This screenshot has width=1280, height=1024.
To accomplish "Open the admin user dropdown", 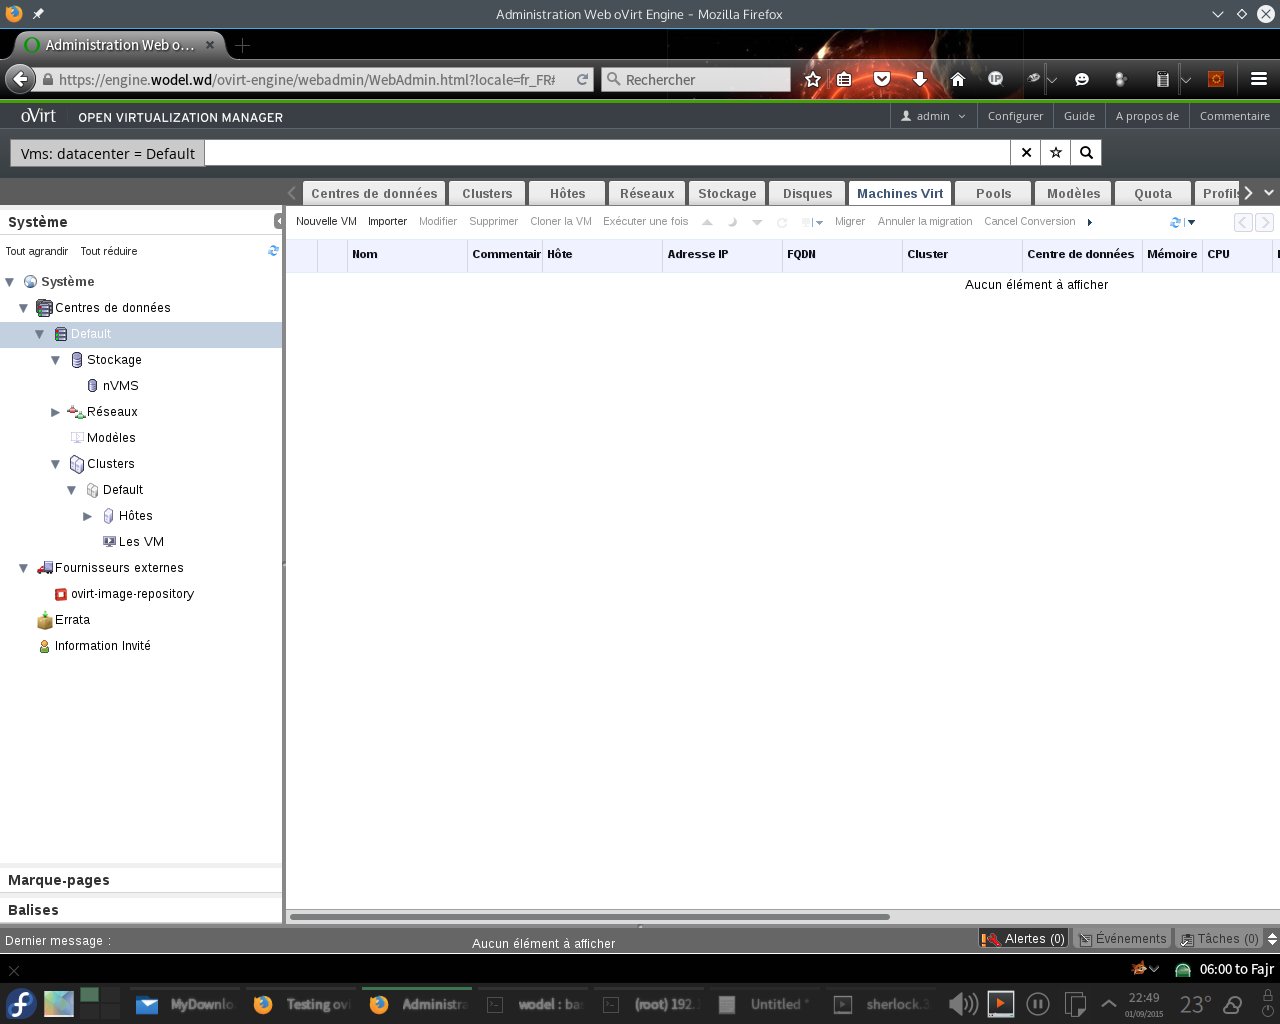I will (933, 116).
